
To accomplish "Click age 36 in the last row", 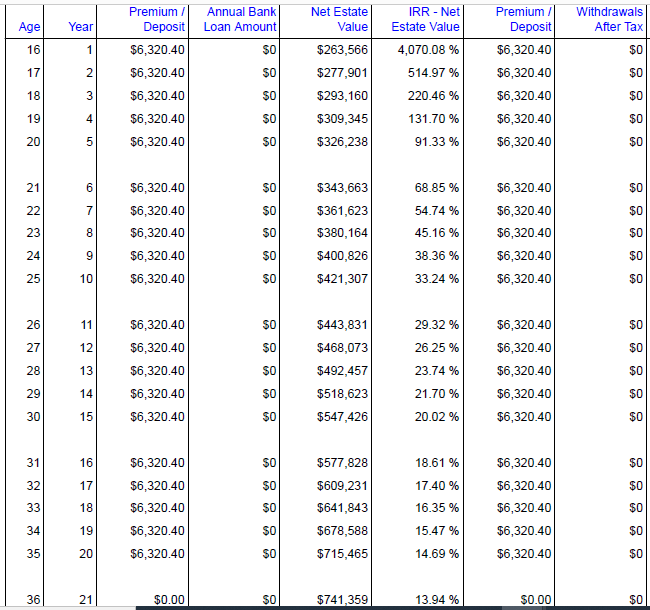I will pos(33,600).
